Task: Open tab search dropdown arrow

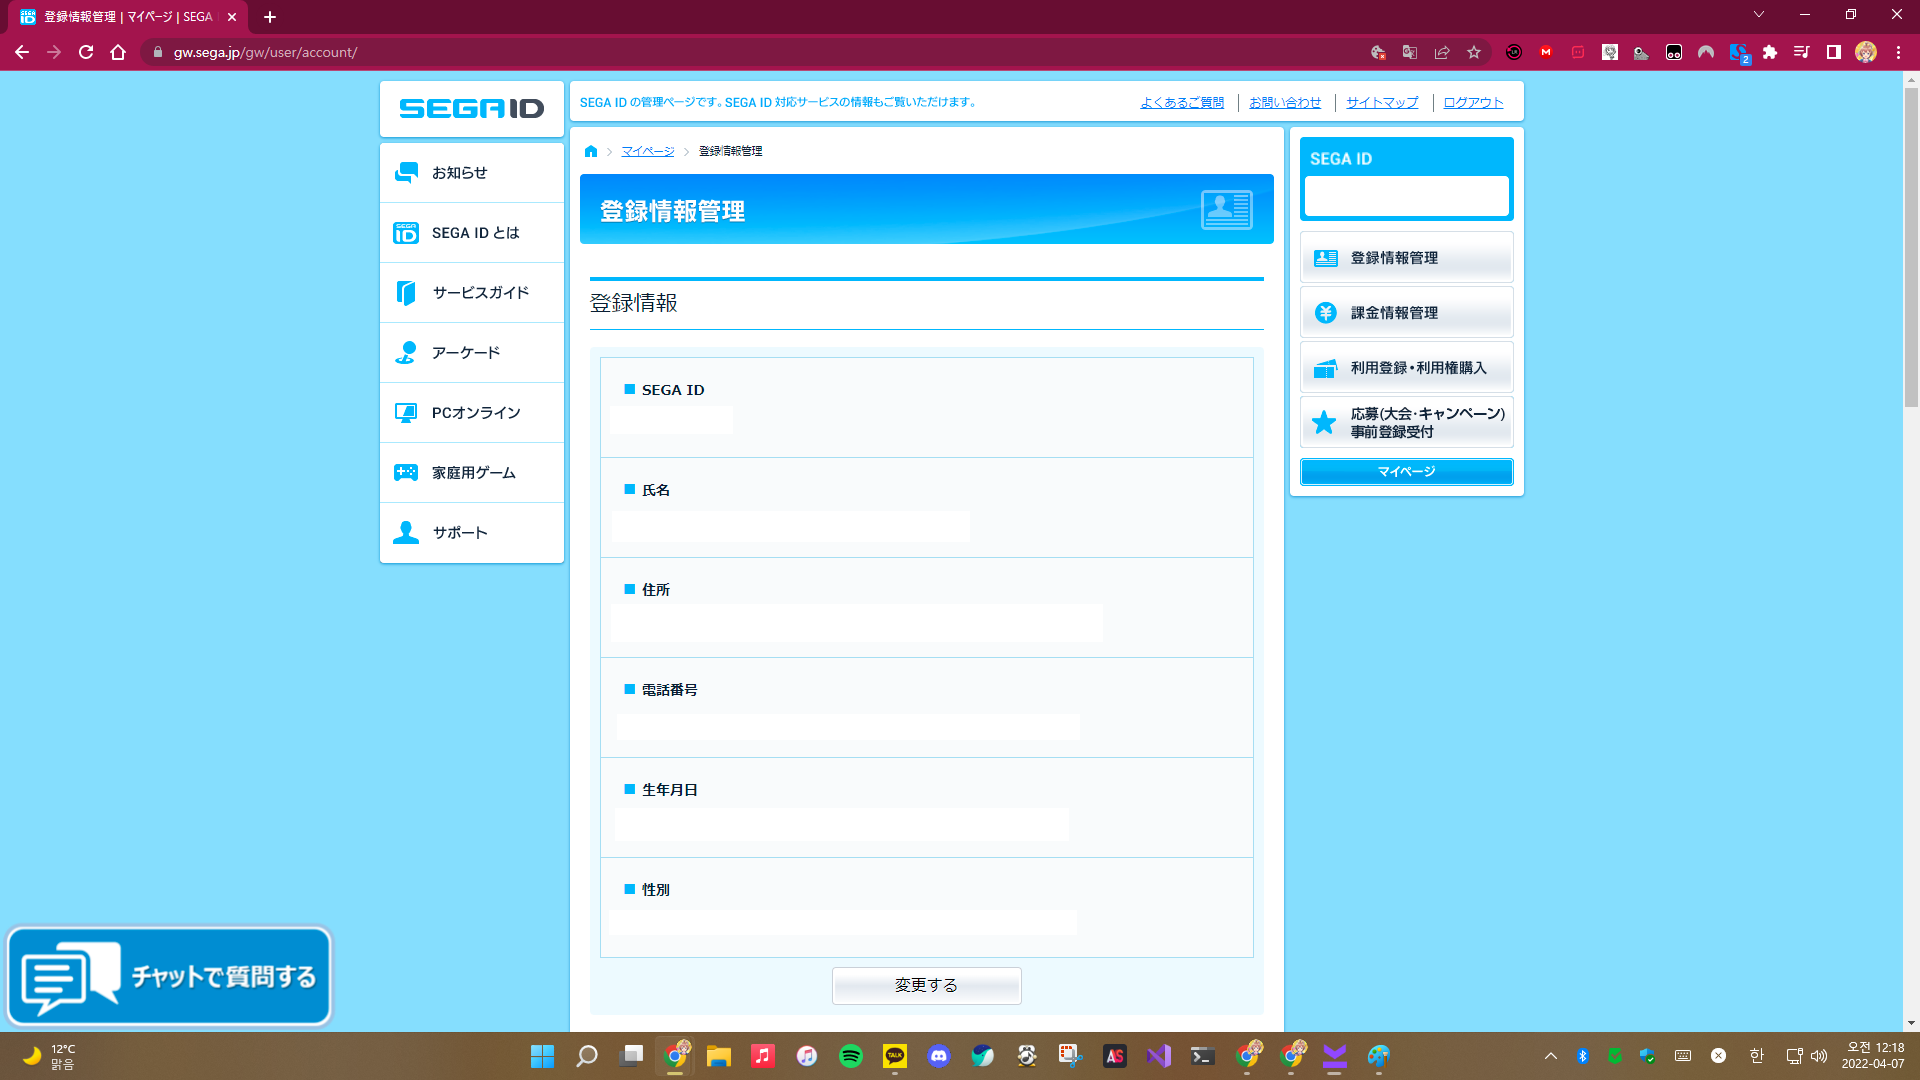Action: point(1758,15)
